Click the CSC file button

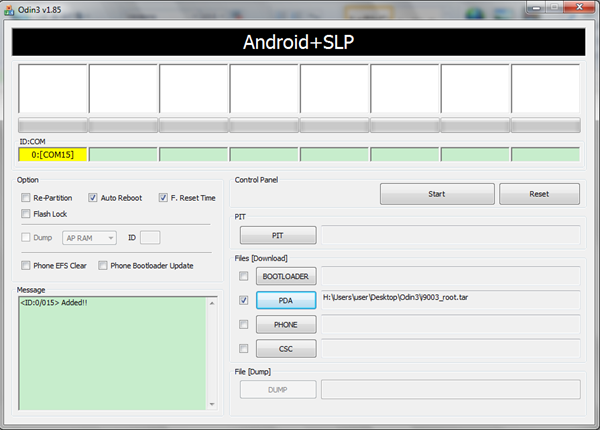click(286, 349)
